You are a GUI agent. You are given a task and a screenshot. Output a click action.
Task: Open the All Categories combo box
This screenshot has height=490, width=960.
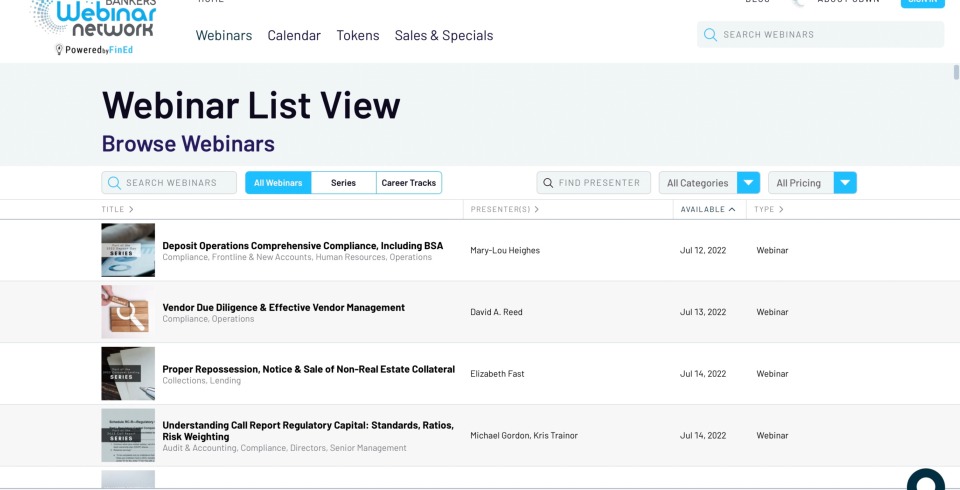pos(709,183)
